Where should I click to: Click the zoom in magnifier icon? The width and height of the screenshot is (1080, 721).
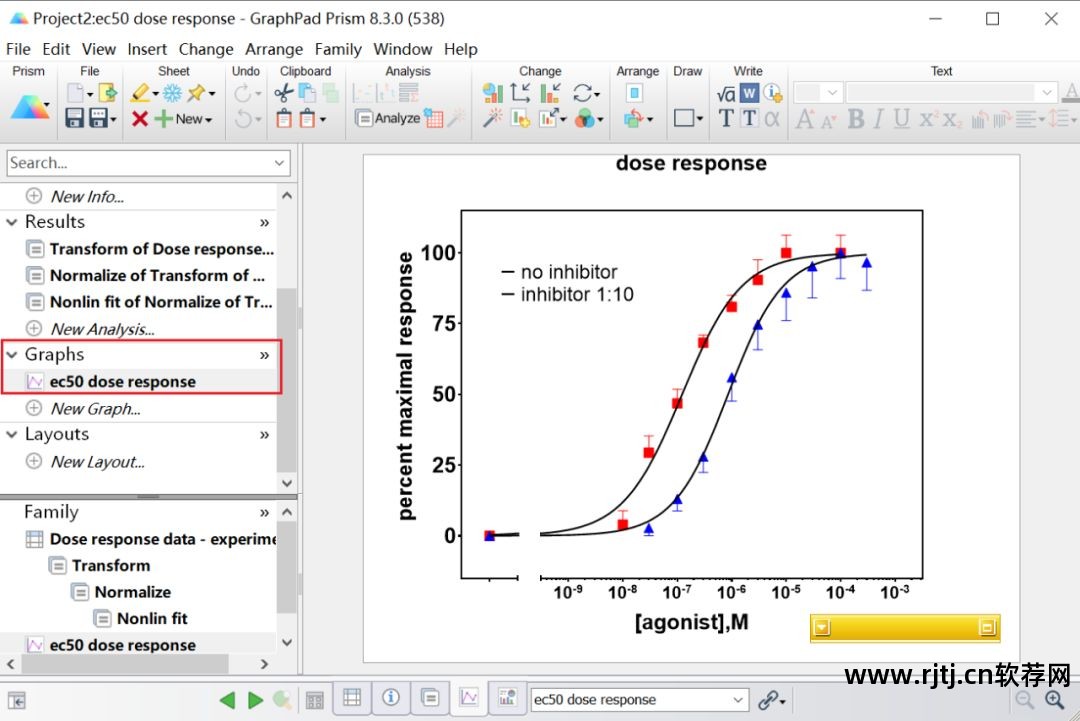1055,700
